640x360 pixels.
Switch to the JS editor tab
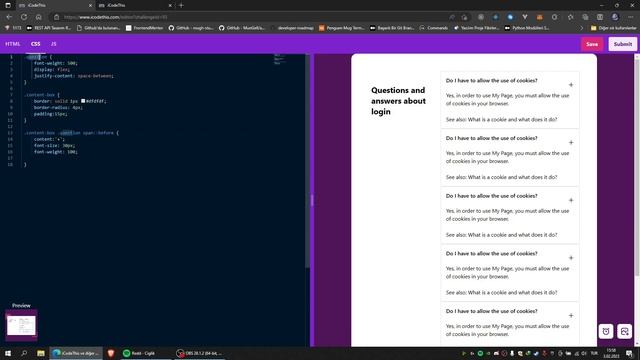[x=53, y=44]
